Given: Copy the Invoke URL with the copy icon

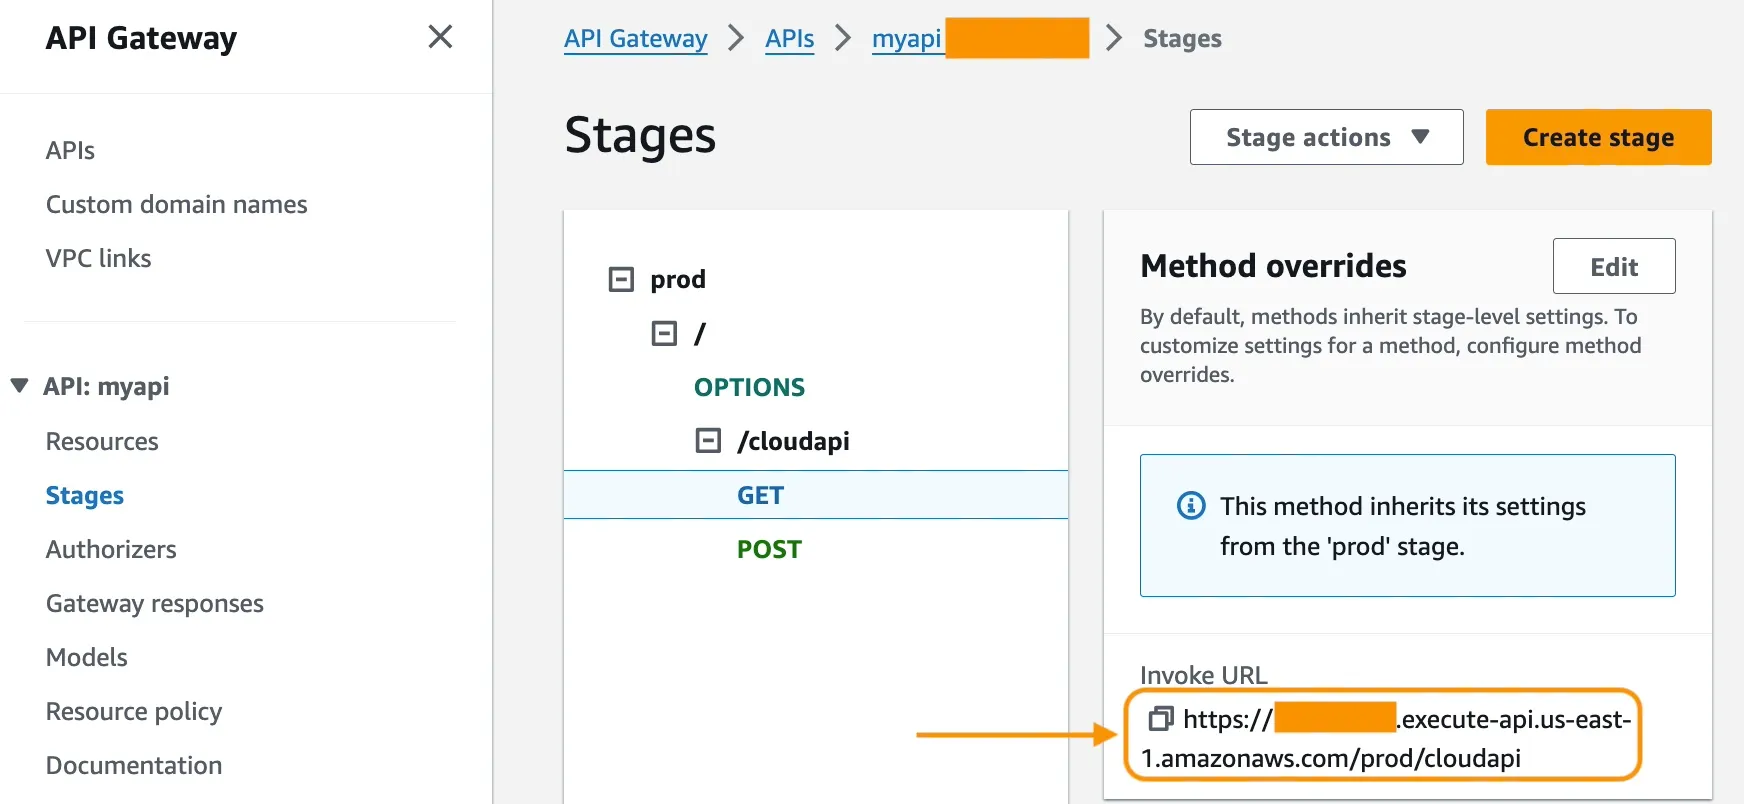Looking at the screenshot, I should [1160, 718].
